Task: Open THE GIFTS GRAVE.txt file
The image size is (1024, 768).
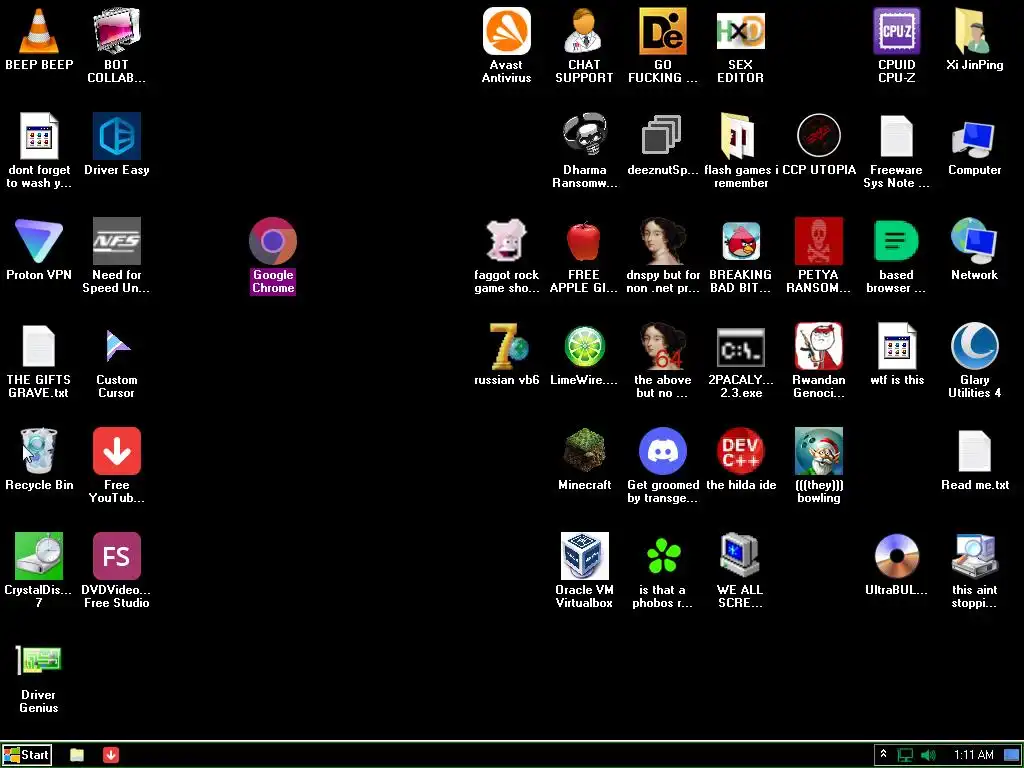Action: [x=39, y=346]
